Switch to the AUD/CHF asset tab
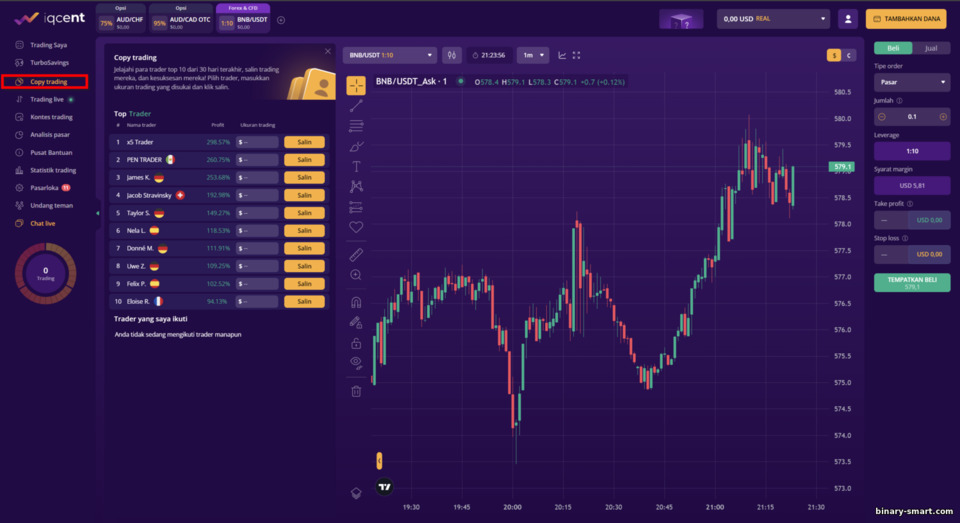Viewport: 960px width, 523px height. pos(121,19)
